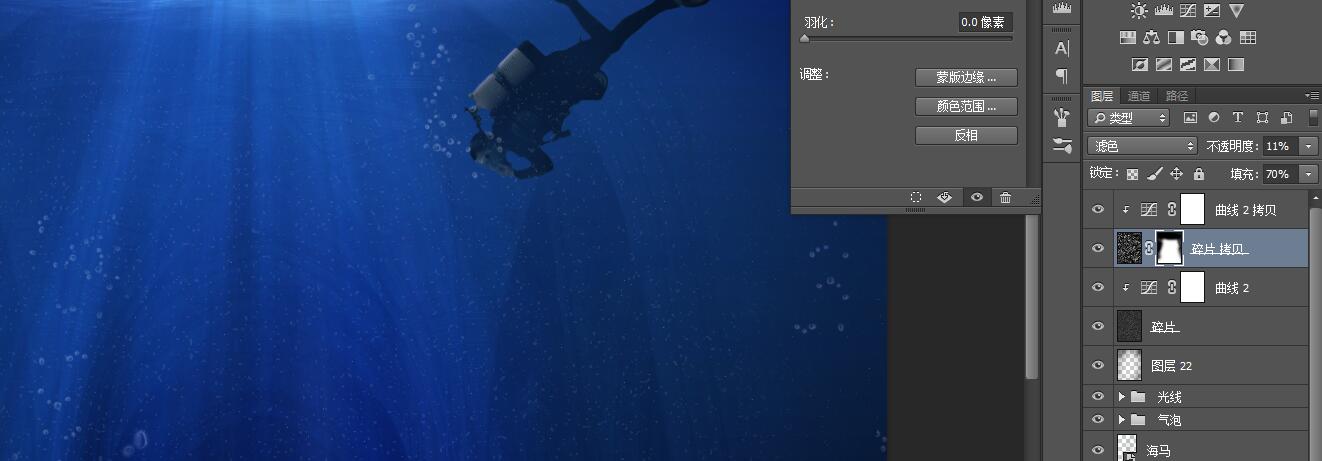
Task: Delete the mask with trash icon
Action: click(1005, 198)
